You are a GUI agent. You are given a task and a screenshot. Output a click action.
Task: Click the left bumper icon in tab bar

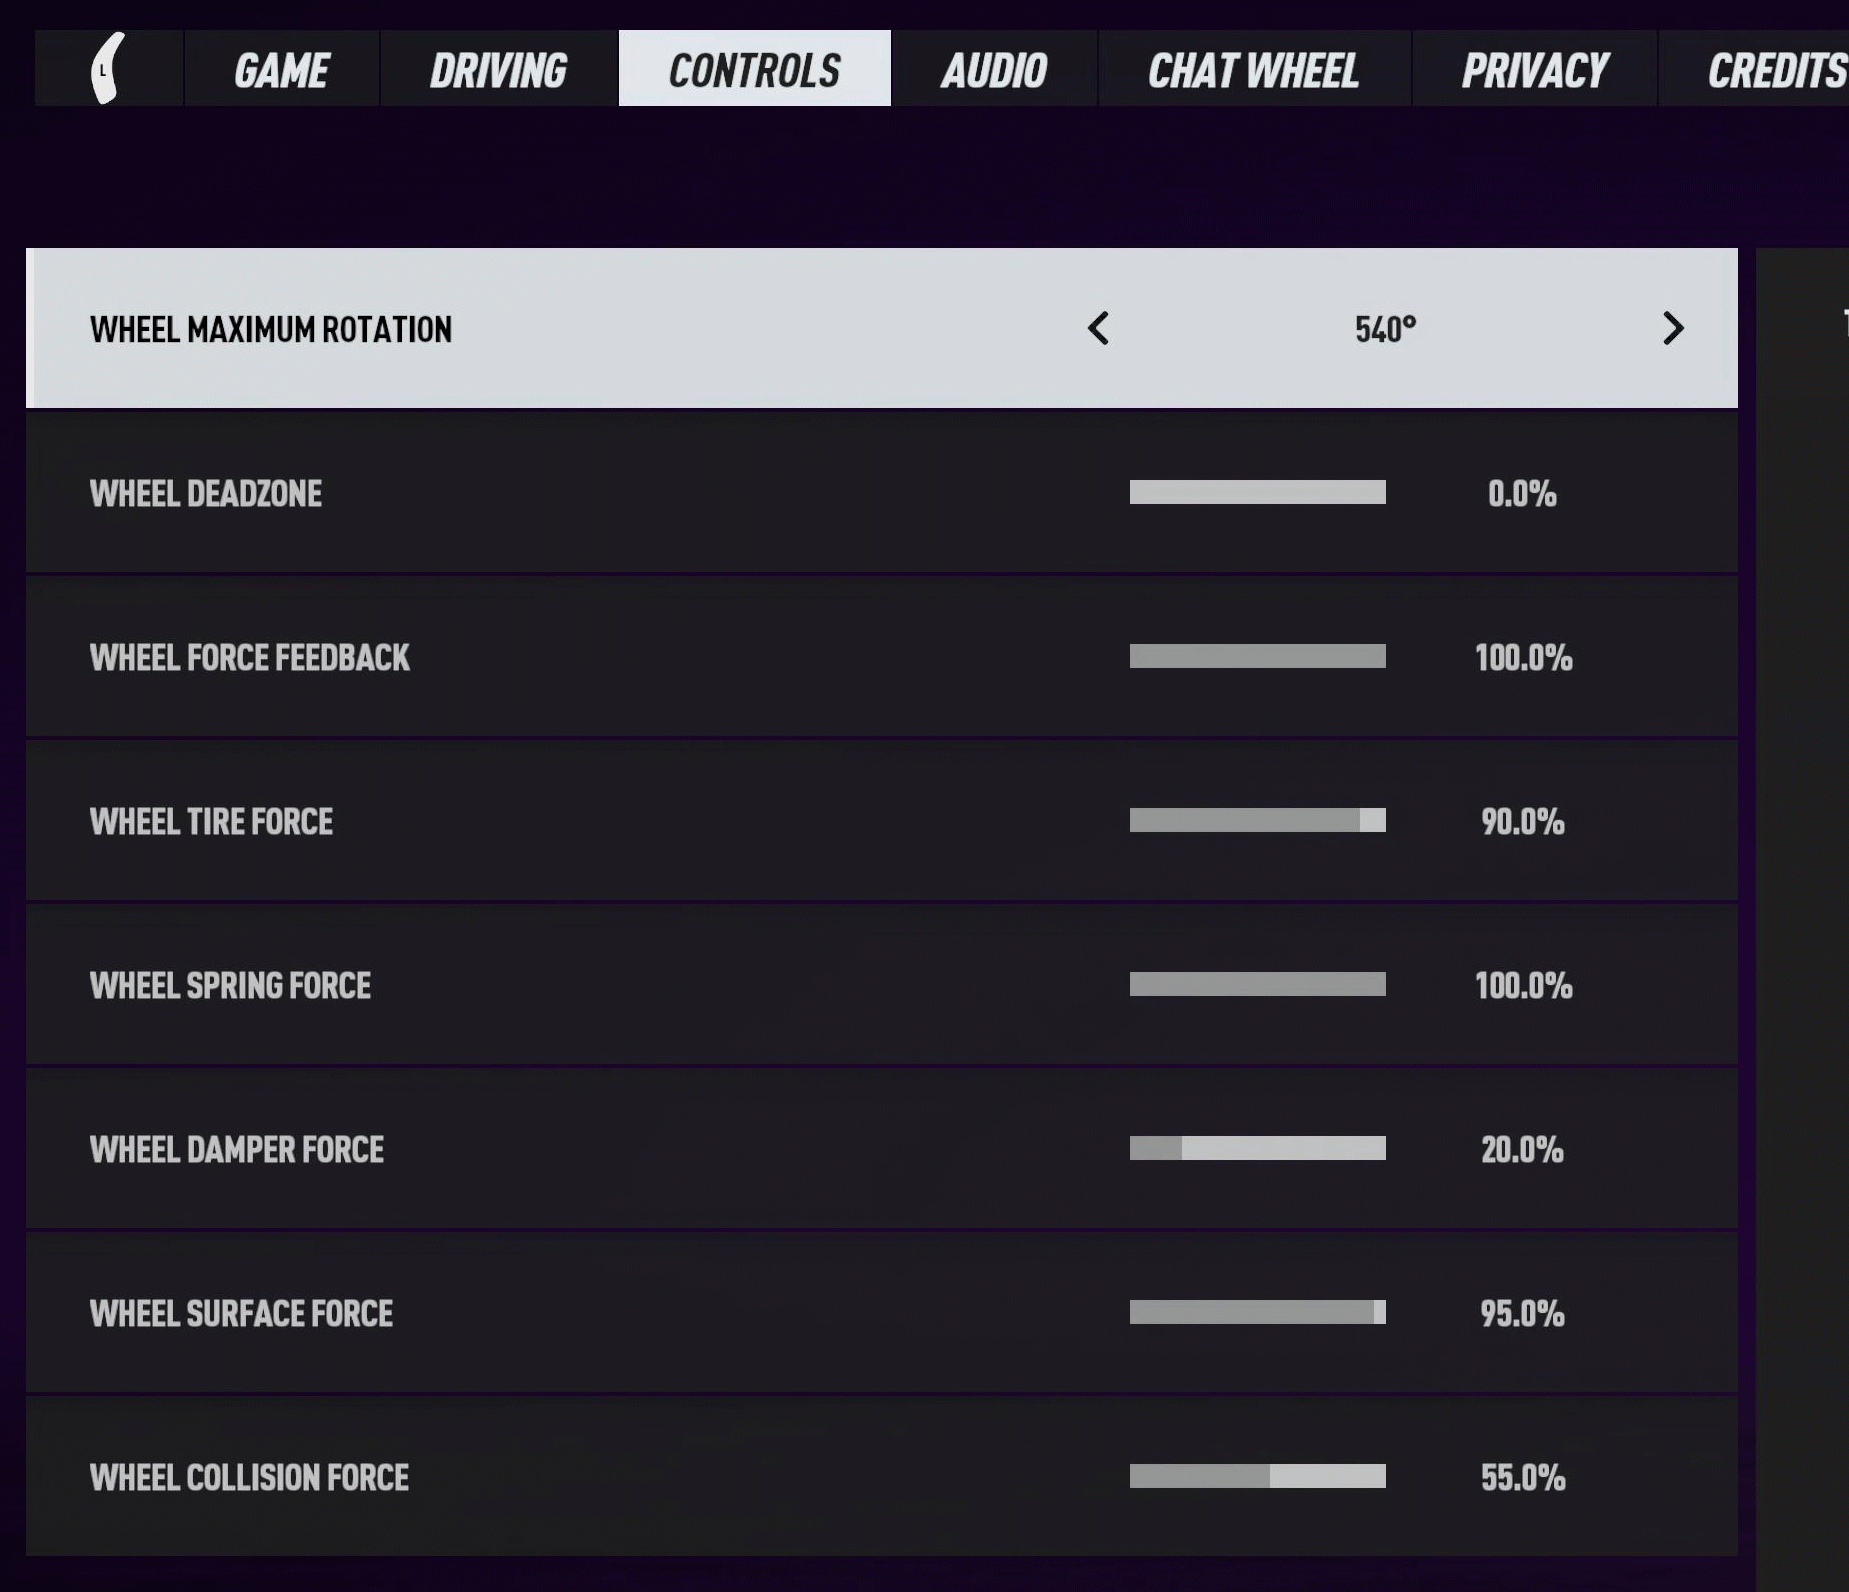(108, 68)
